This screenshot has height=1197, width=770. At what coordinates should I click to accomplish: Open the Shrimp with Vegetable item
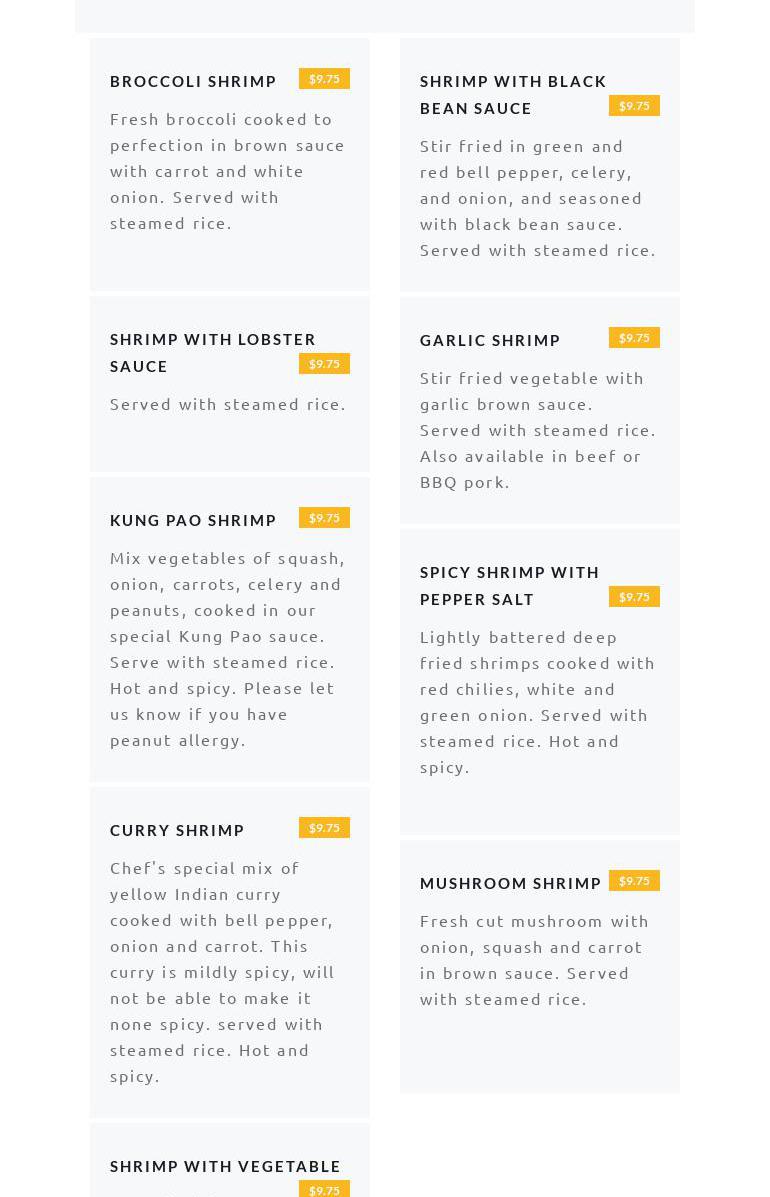pyautogui.click(x=225, y=1166)
